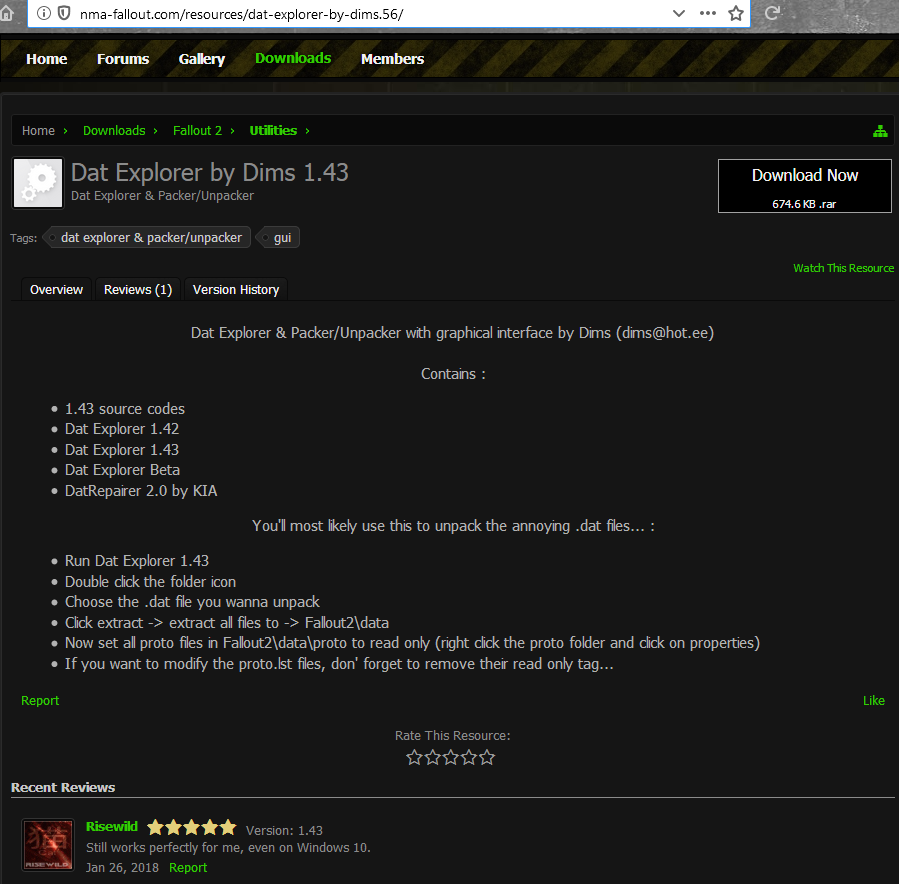Image resolution: width=899 pixels, height=884 pixels.
Task: Open Risewild's avatar image
Action: coord(48,844)
